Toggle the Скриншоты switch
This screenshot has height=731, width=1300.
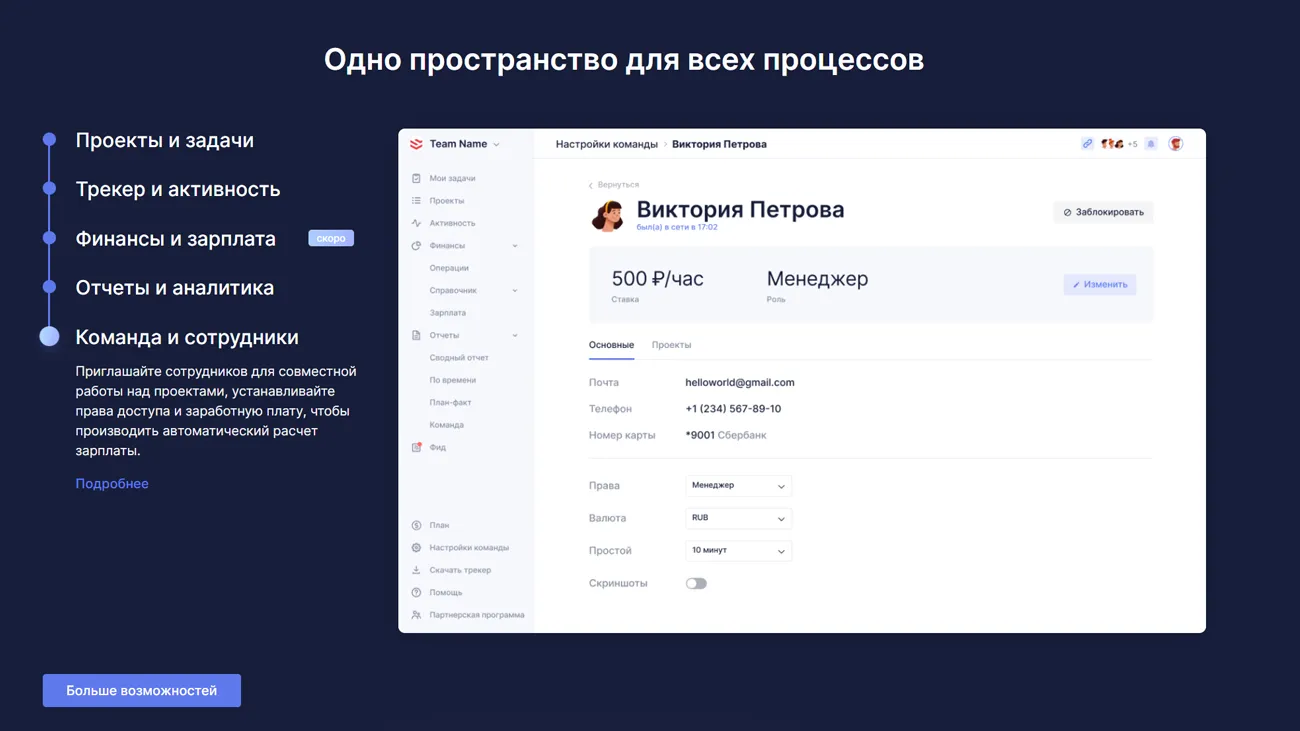pyautogui.click(x=696, y=583)
